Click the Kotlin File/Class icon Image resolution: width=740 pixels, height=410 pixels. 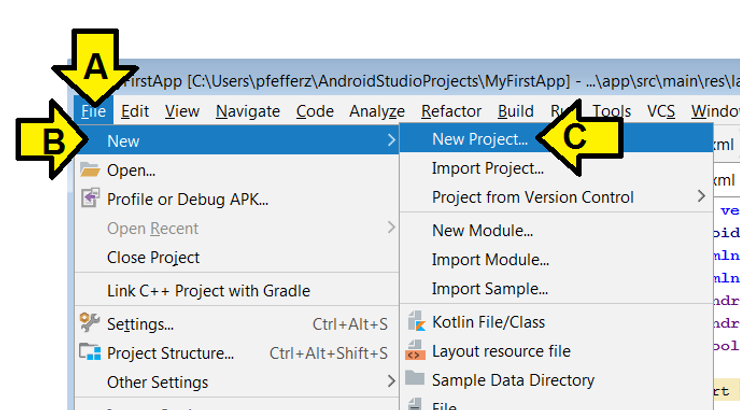click(x=415, y=322)
